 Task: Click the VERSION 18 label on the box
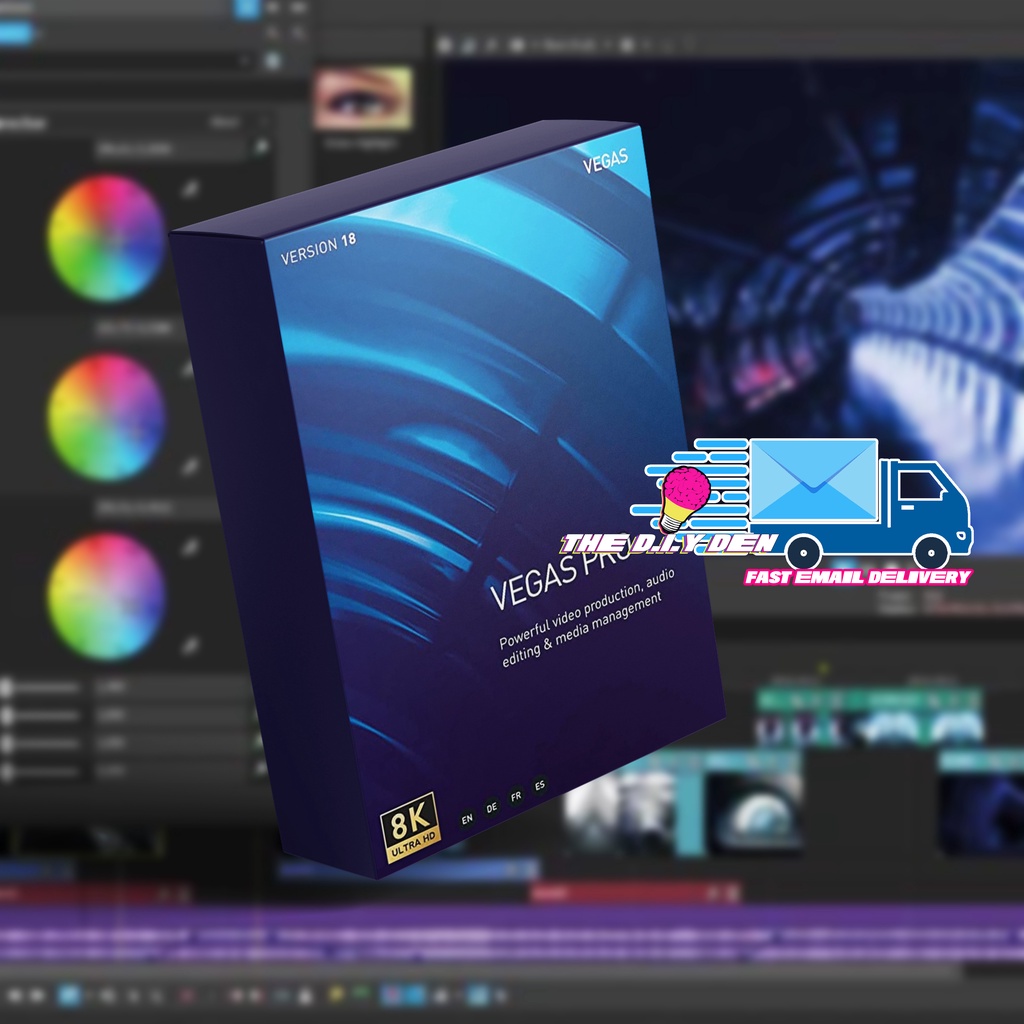(x=318, y=247)
